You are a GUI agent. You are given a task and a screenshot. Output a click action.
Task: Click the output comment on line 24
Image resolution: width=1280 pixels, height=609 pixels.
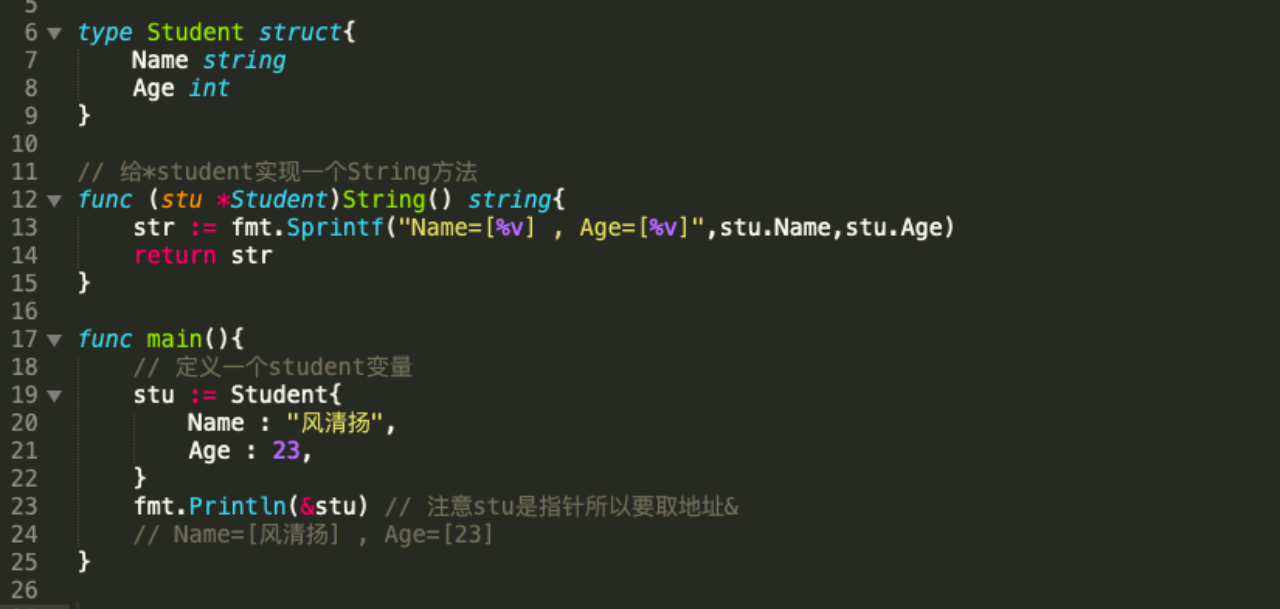coord(314,535)
